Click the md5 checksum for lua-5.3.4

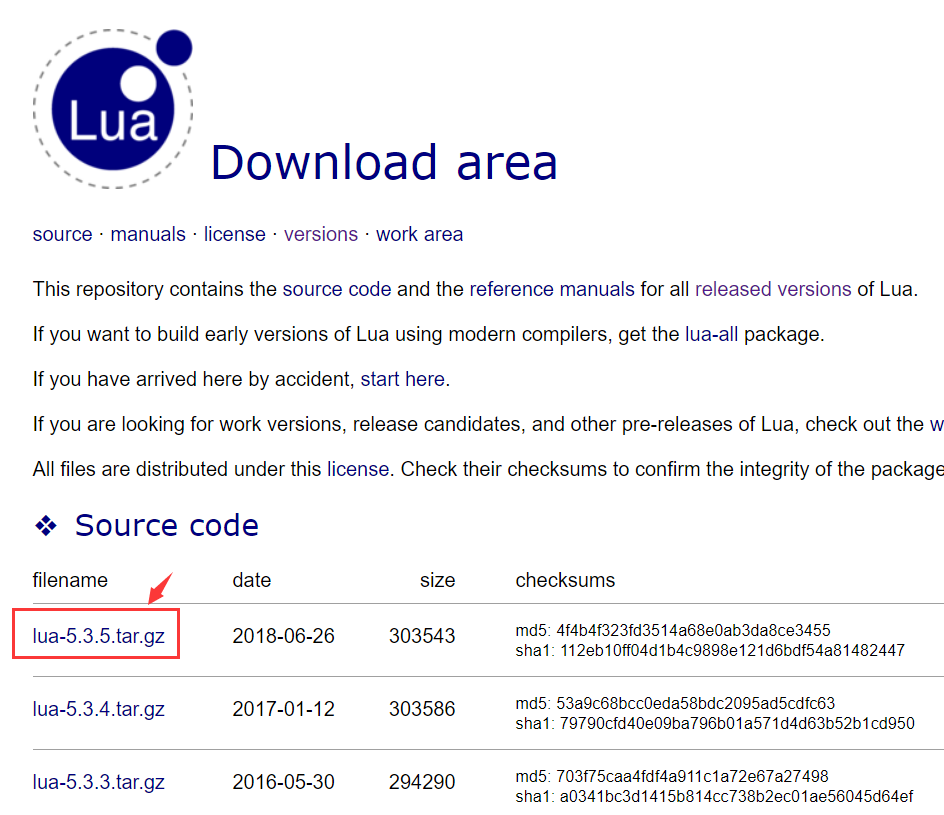[x=675, y=703]
